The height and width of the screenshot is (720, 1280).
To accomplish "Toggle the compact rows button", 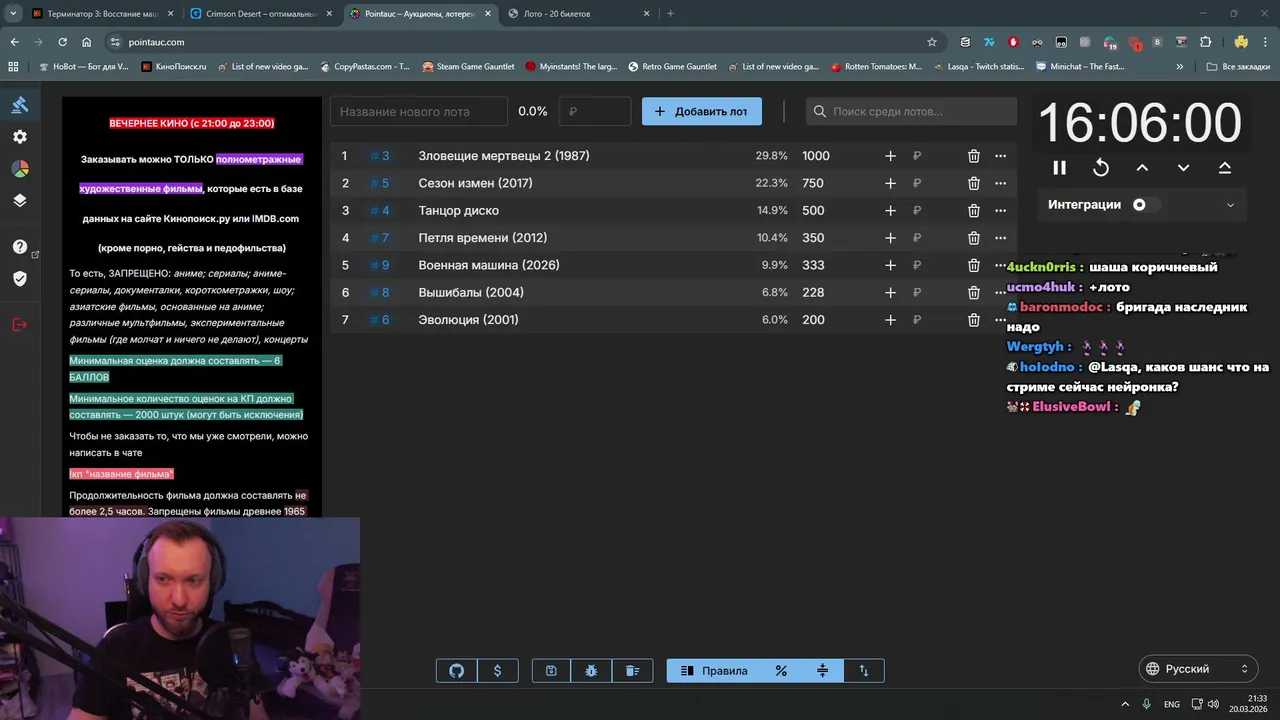I will 823,671.
